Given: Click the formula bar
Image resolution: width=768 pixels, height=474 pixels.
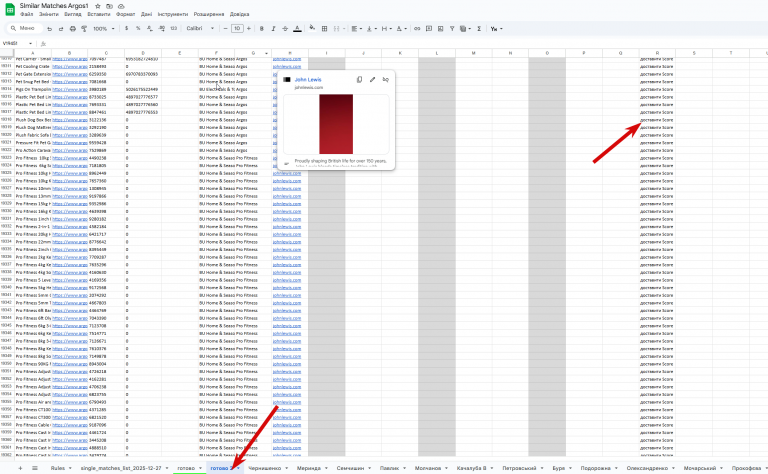Looking at the screenshot, I should [x=407, y=43].
